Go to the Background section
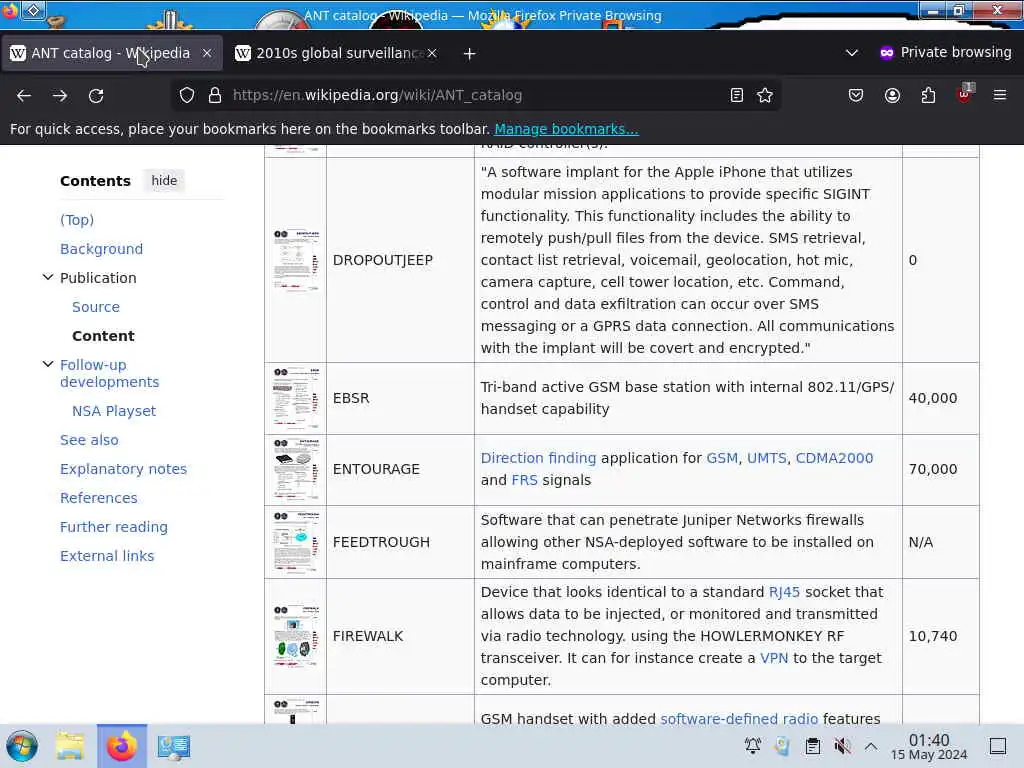Viewport: 1024px width, 768px height. coord(101,249)
